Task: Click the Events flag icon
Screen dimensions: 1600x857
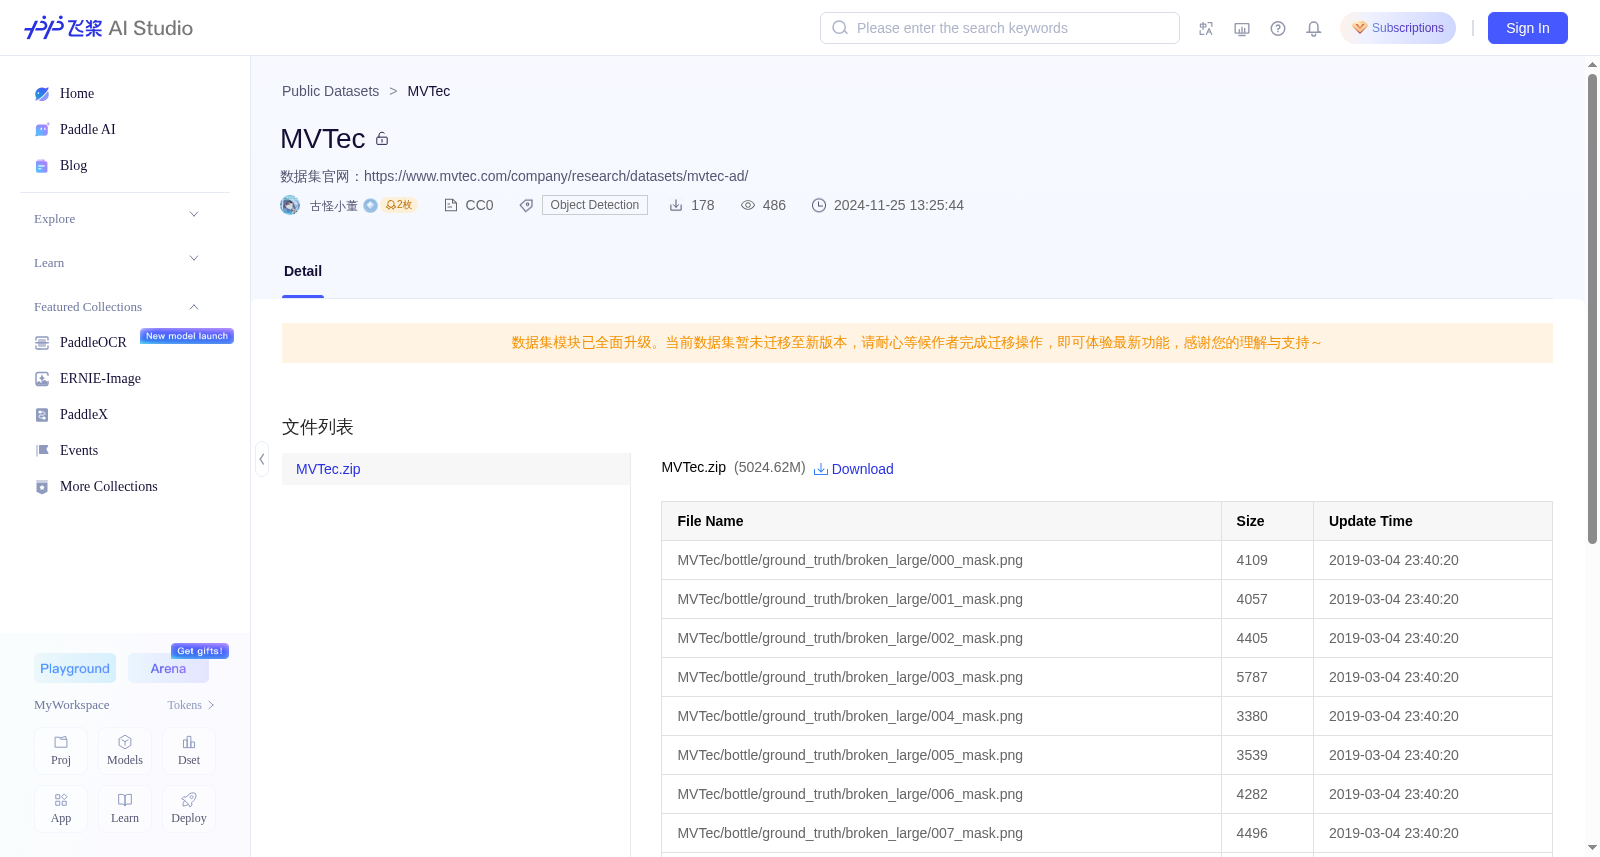Action: point(42,451)
